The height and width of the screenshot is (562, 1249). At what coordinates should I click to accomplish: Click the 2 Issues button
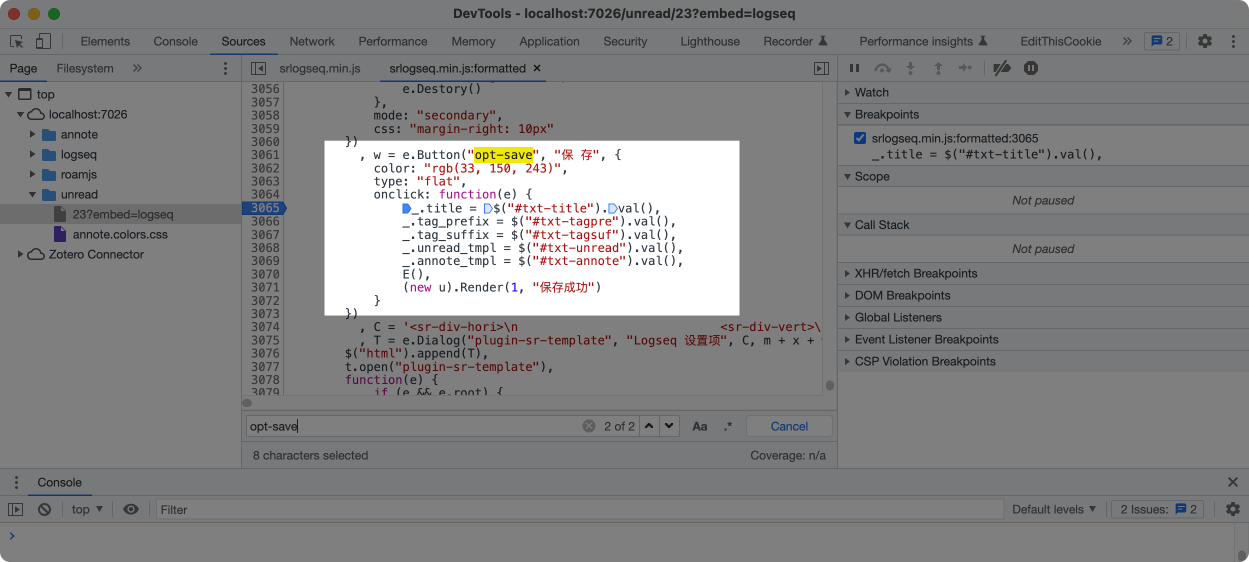point(1159,509)
